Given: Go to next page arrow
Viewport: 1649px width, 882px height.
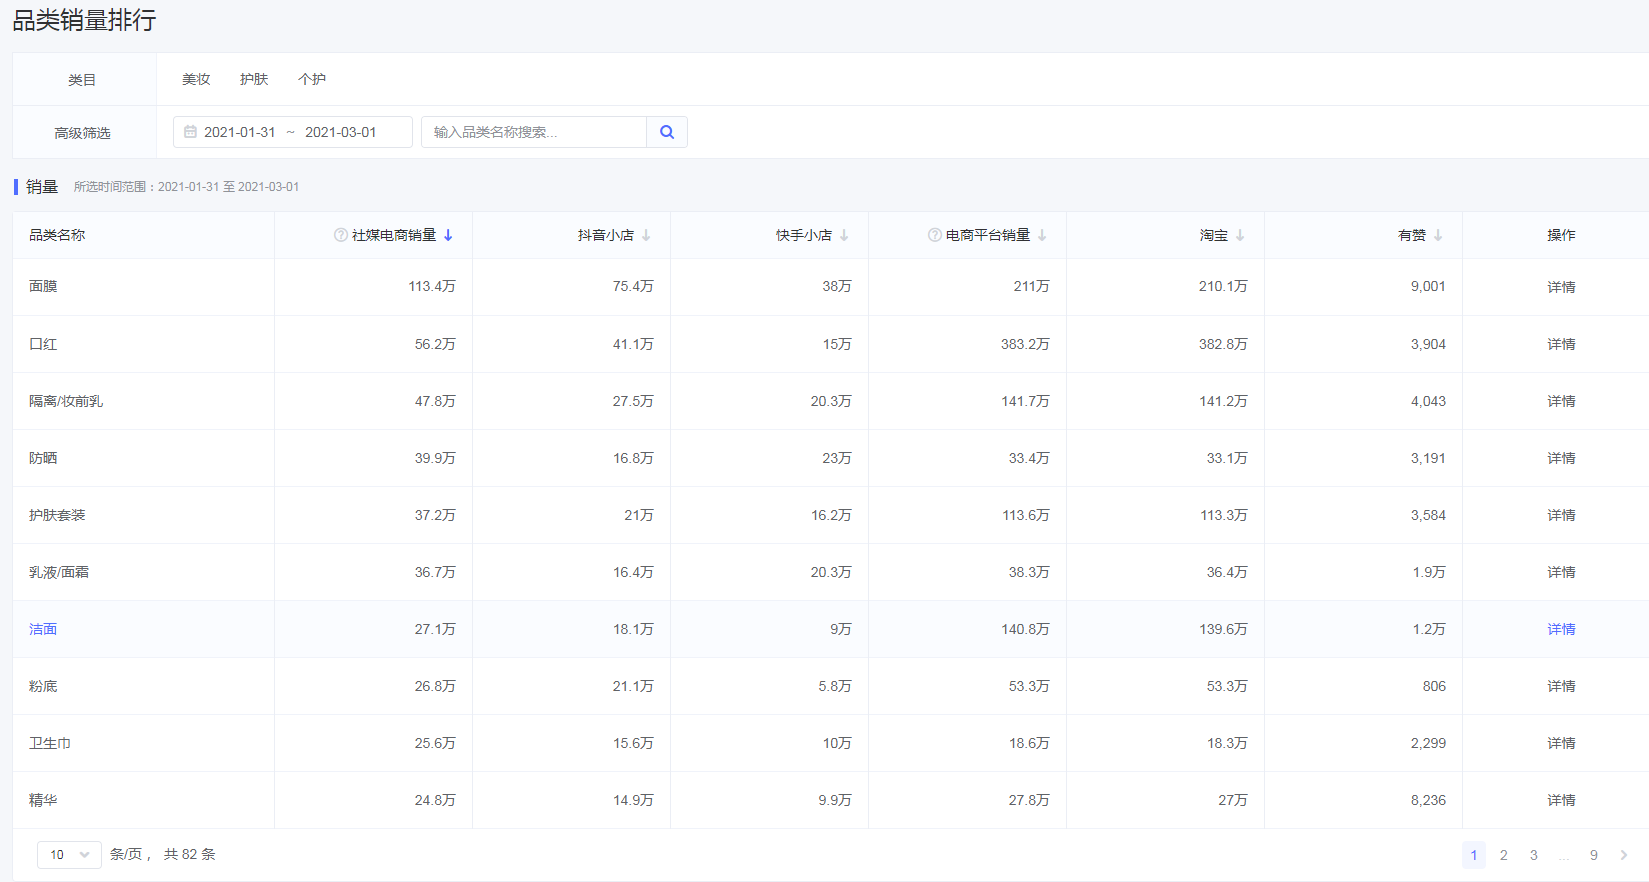Looking at the screenshot, I should coord(1623,855).
